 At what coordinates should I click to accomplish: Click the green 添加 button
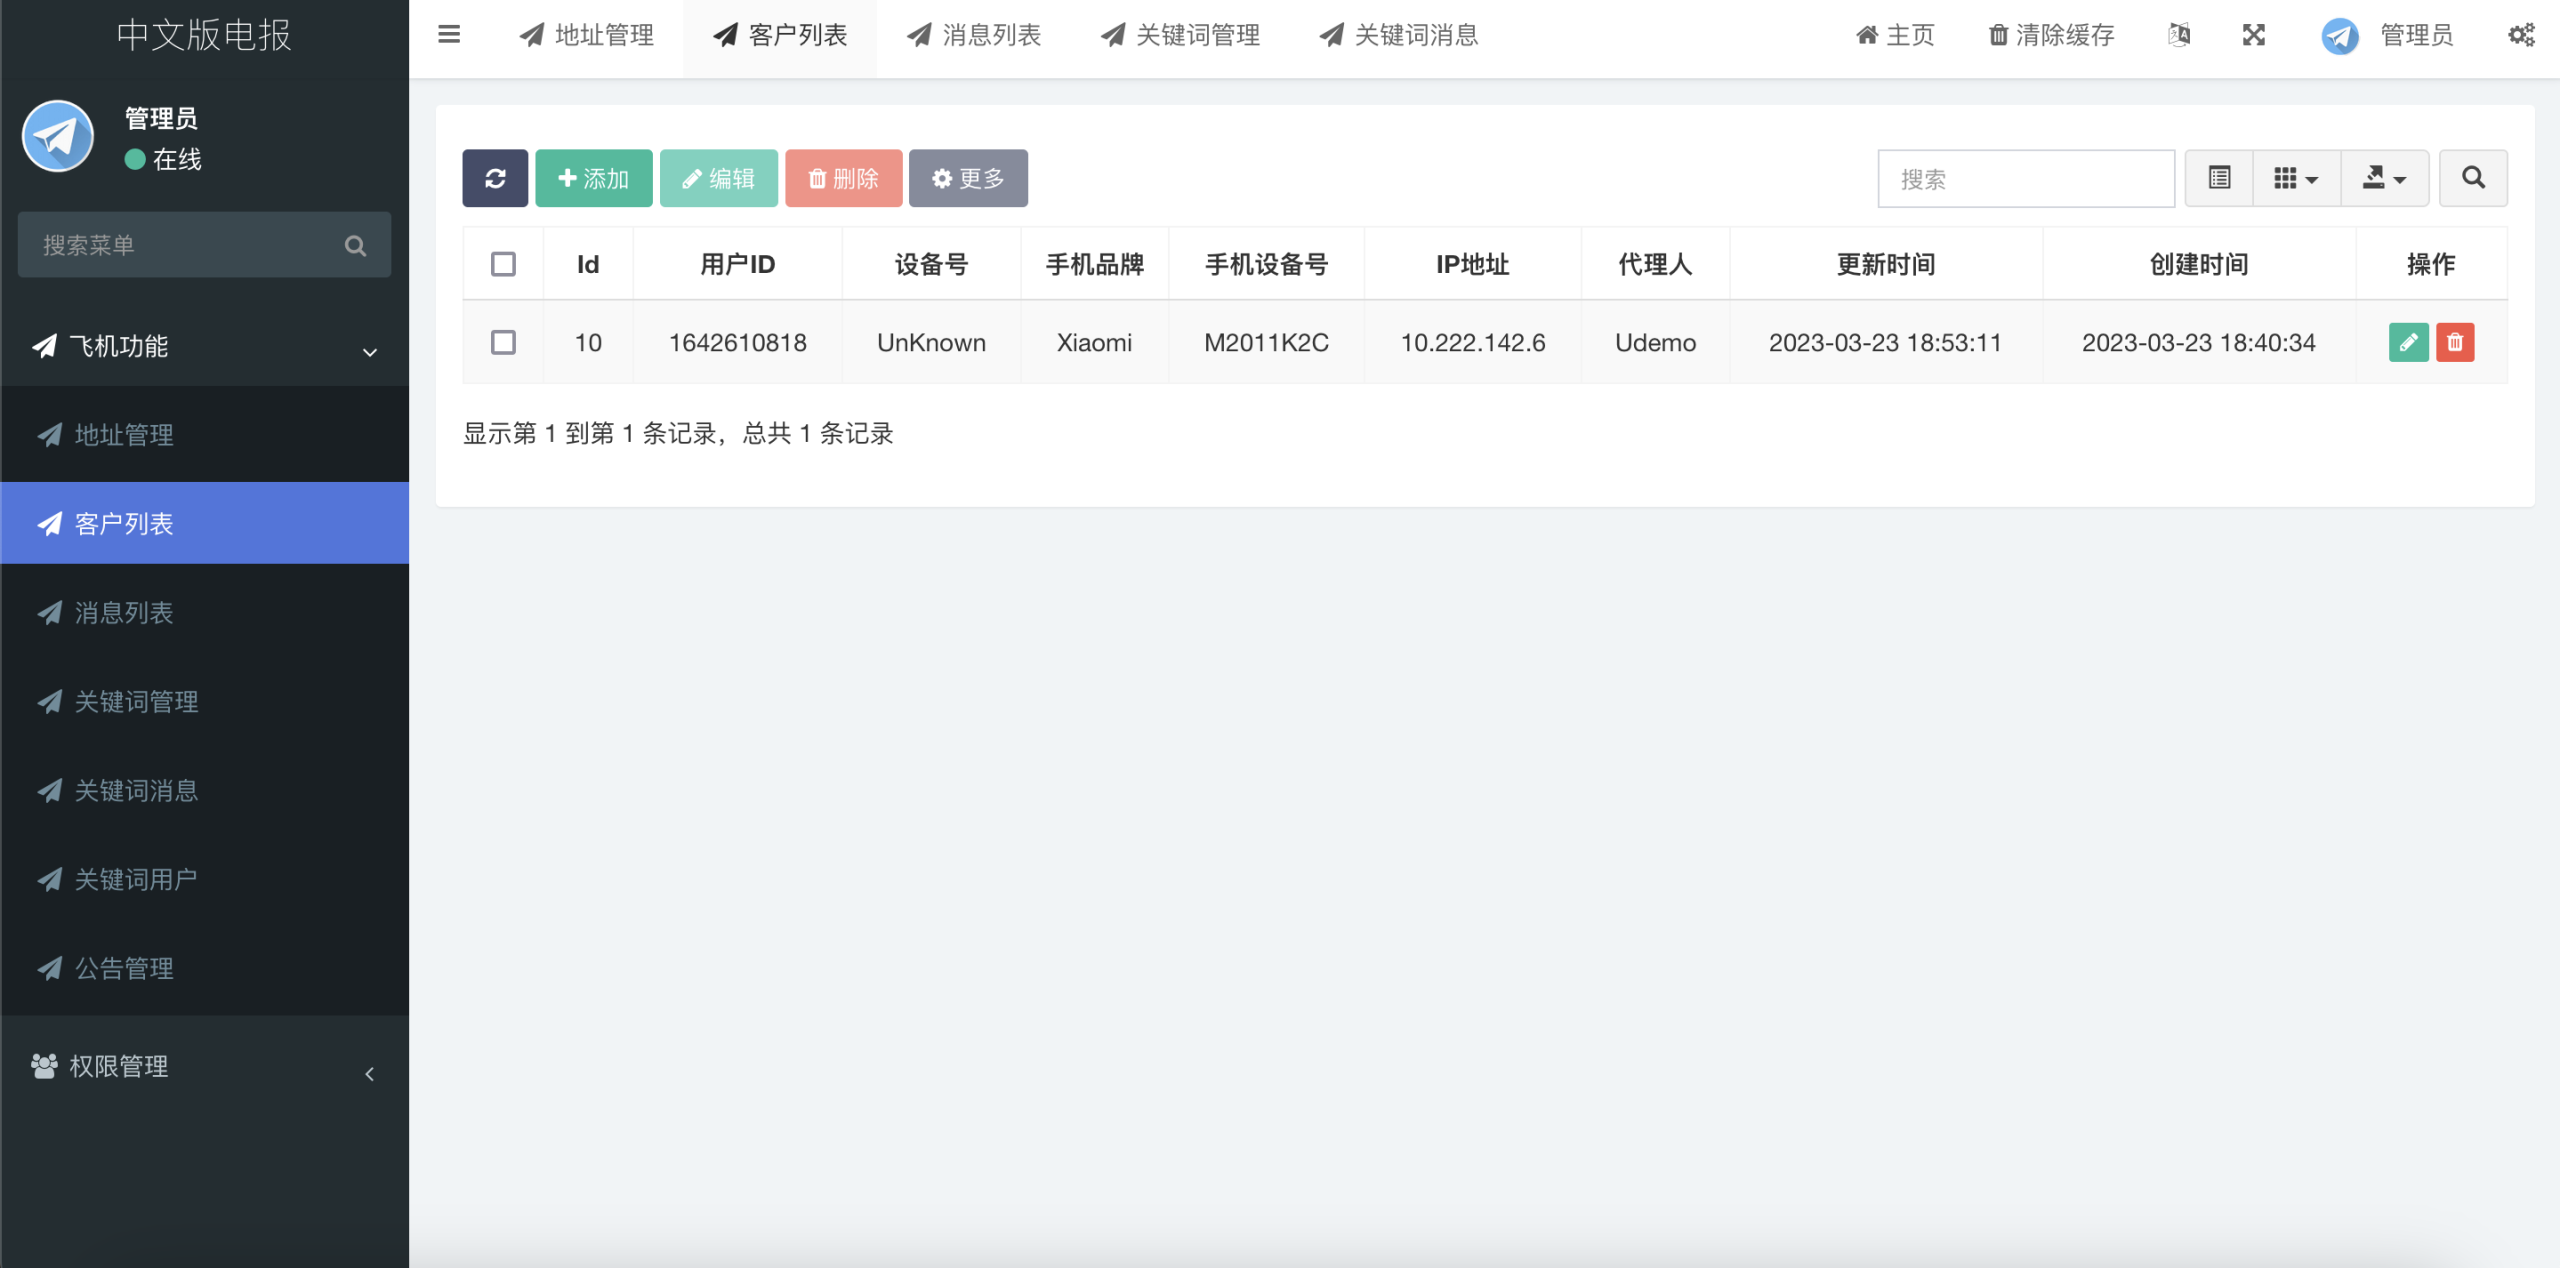coord(594,178)
